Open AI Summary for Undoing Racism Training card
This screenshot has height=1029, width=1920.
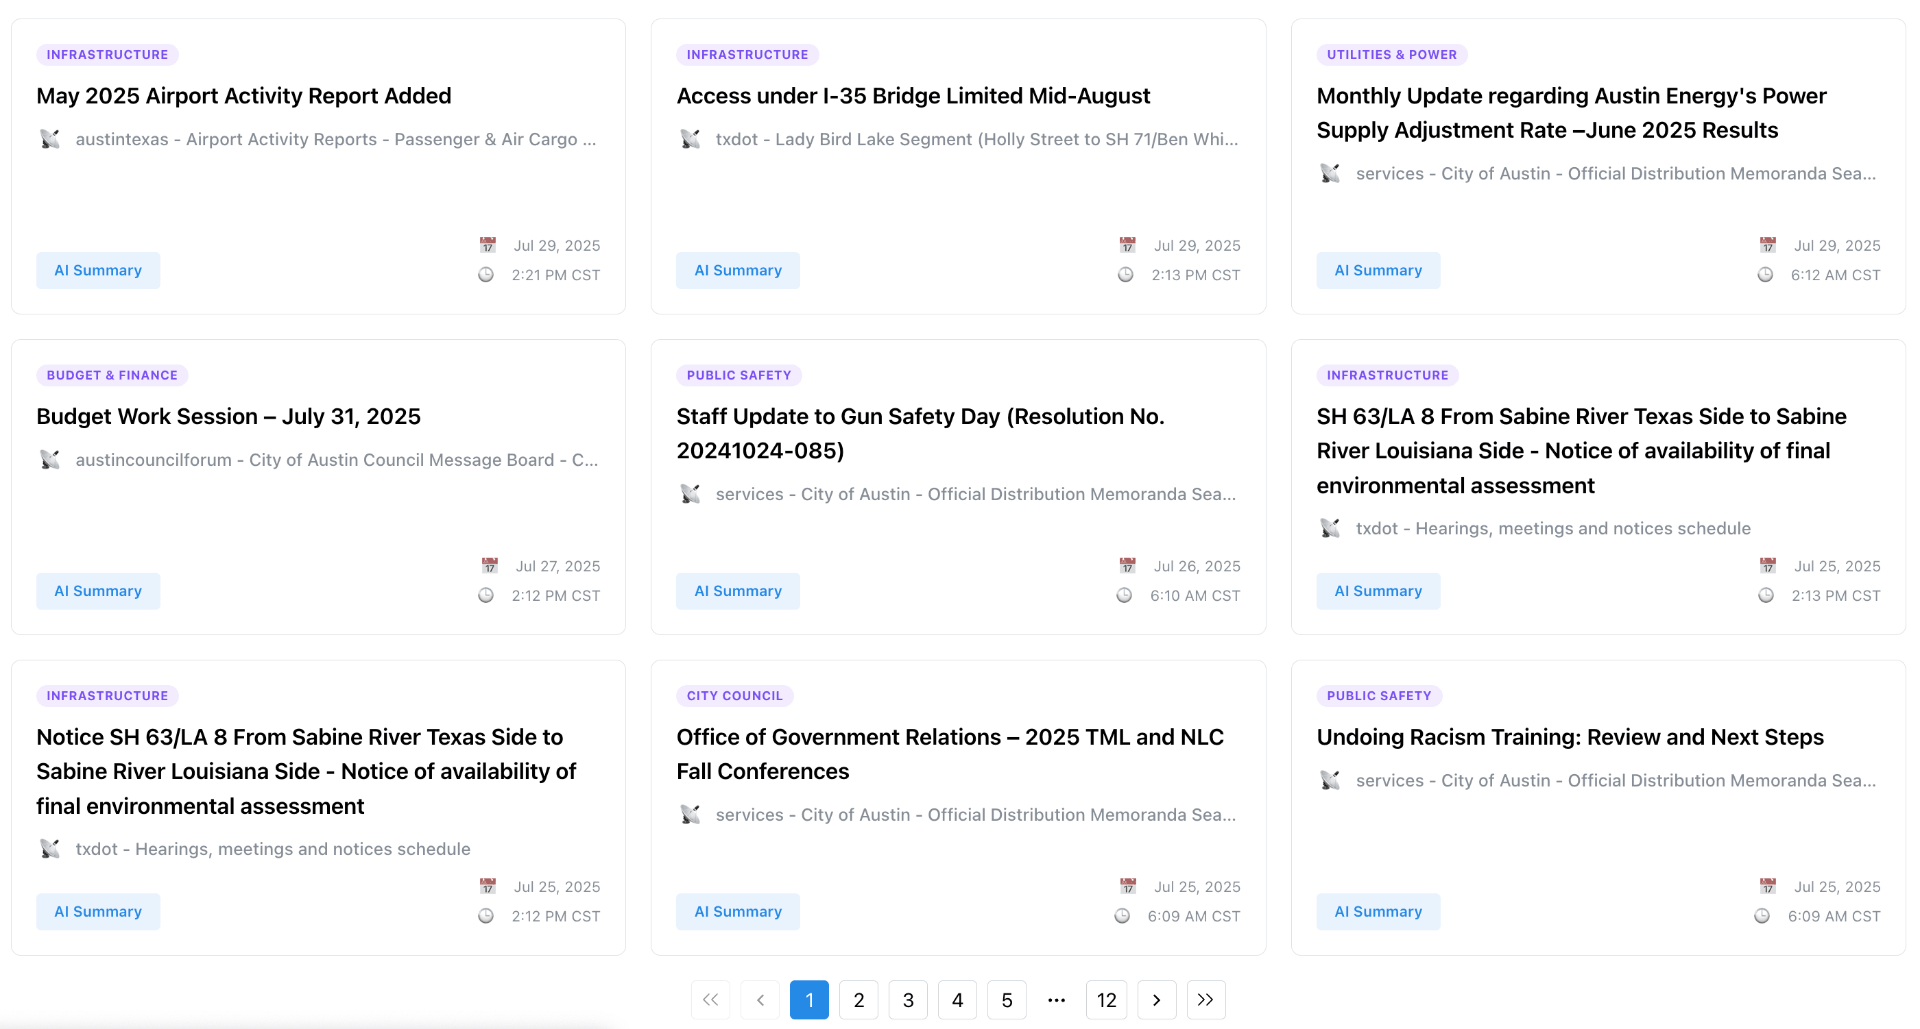pos(1378,911)
